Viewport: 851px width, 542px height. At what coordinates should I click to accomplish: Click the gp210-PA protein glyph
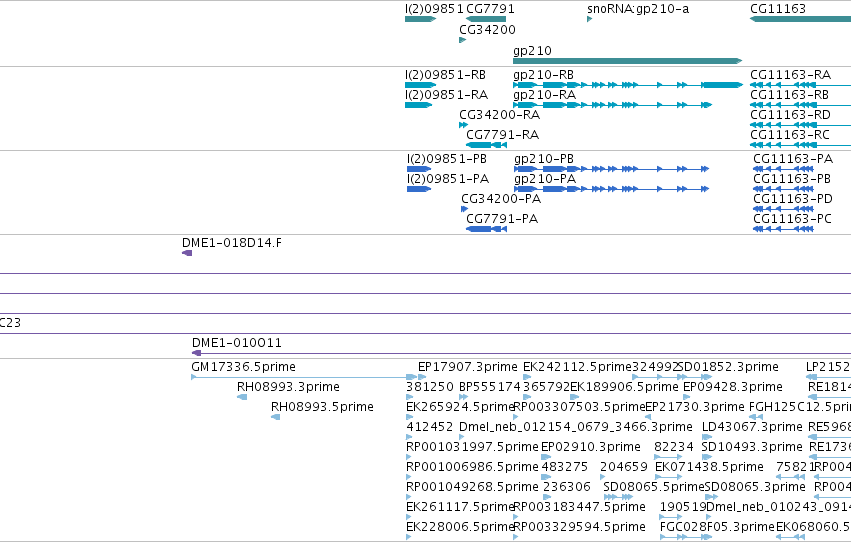[611, 189]
